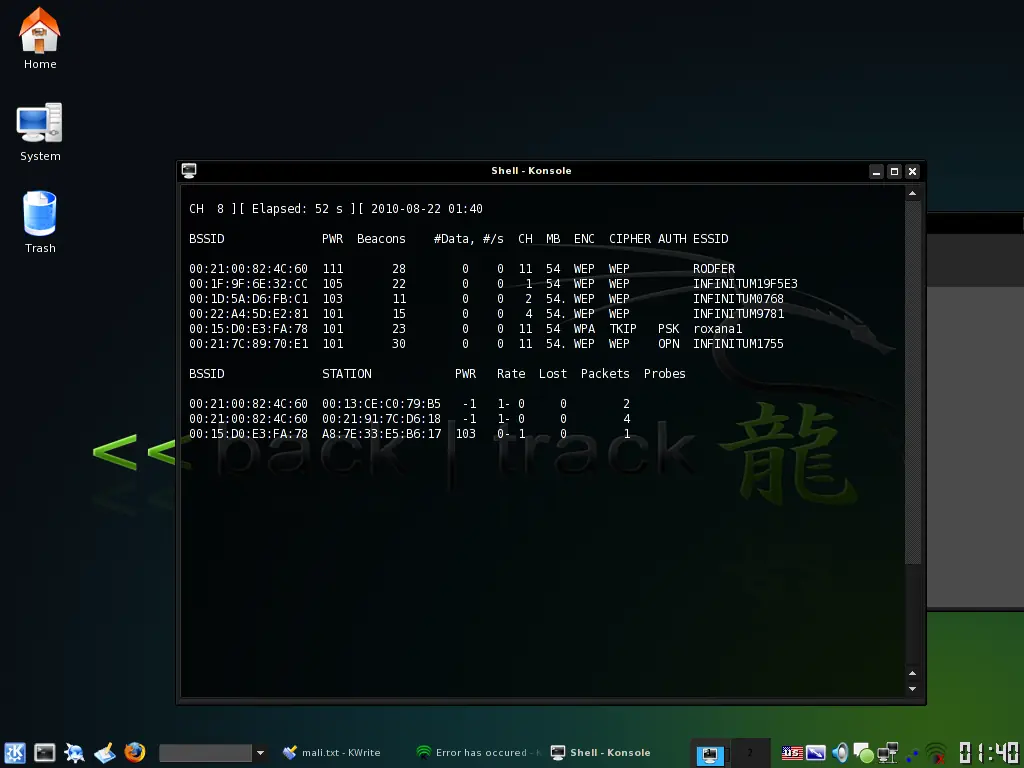Click the chat bubble tray icon with the green dot

click(863, 753)
